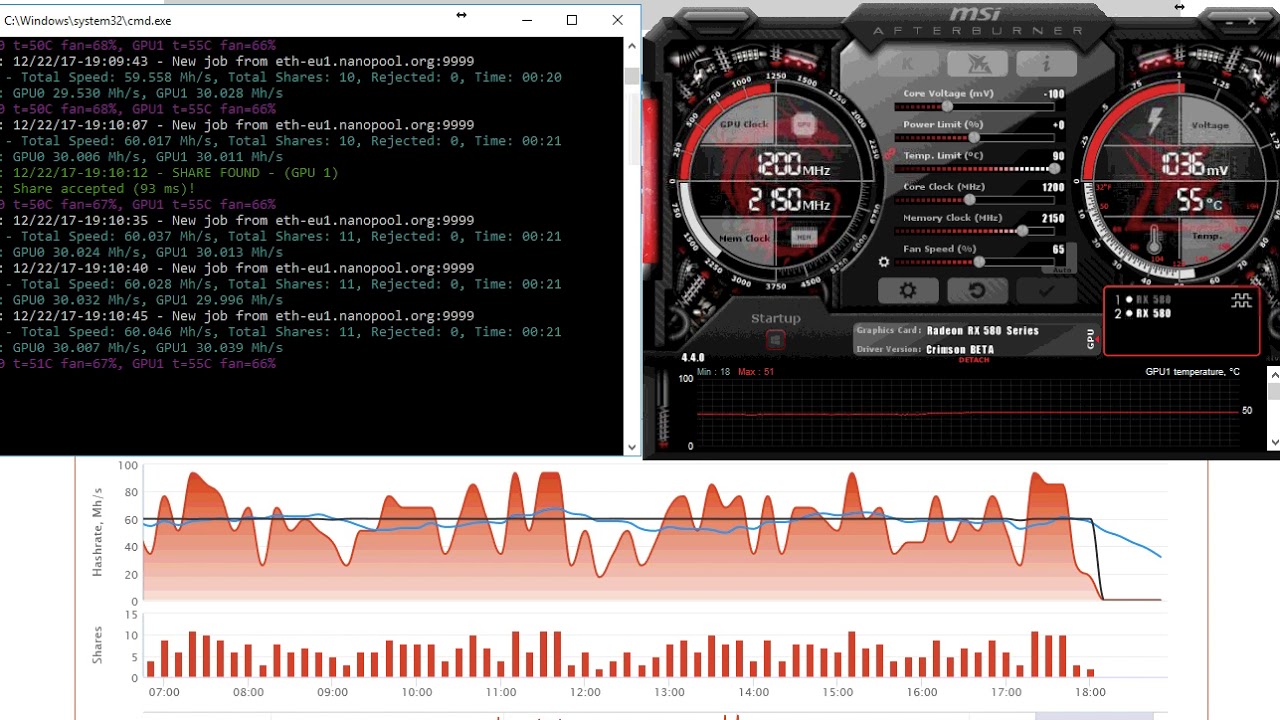Screen dimensions: 1280x720
Task: Click the 'Hashrate, Mh/s' axis label
Action: coord(98,532)
